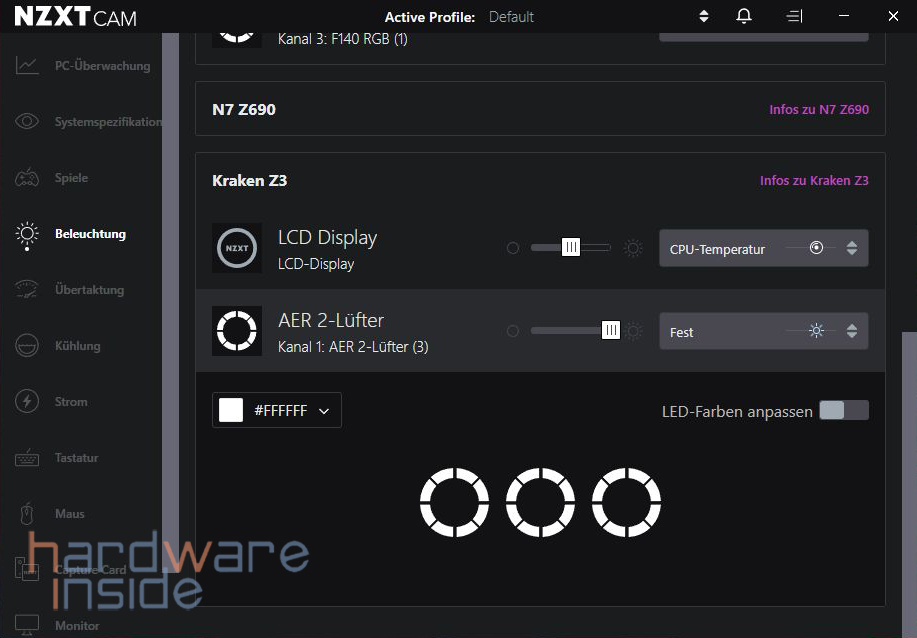
Task: Click the Kühlung icon in sidebar
Action: click(27, 346)
